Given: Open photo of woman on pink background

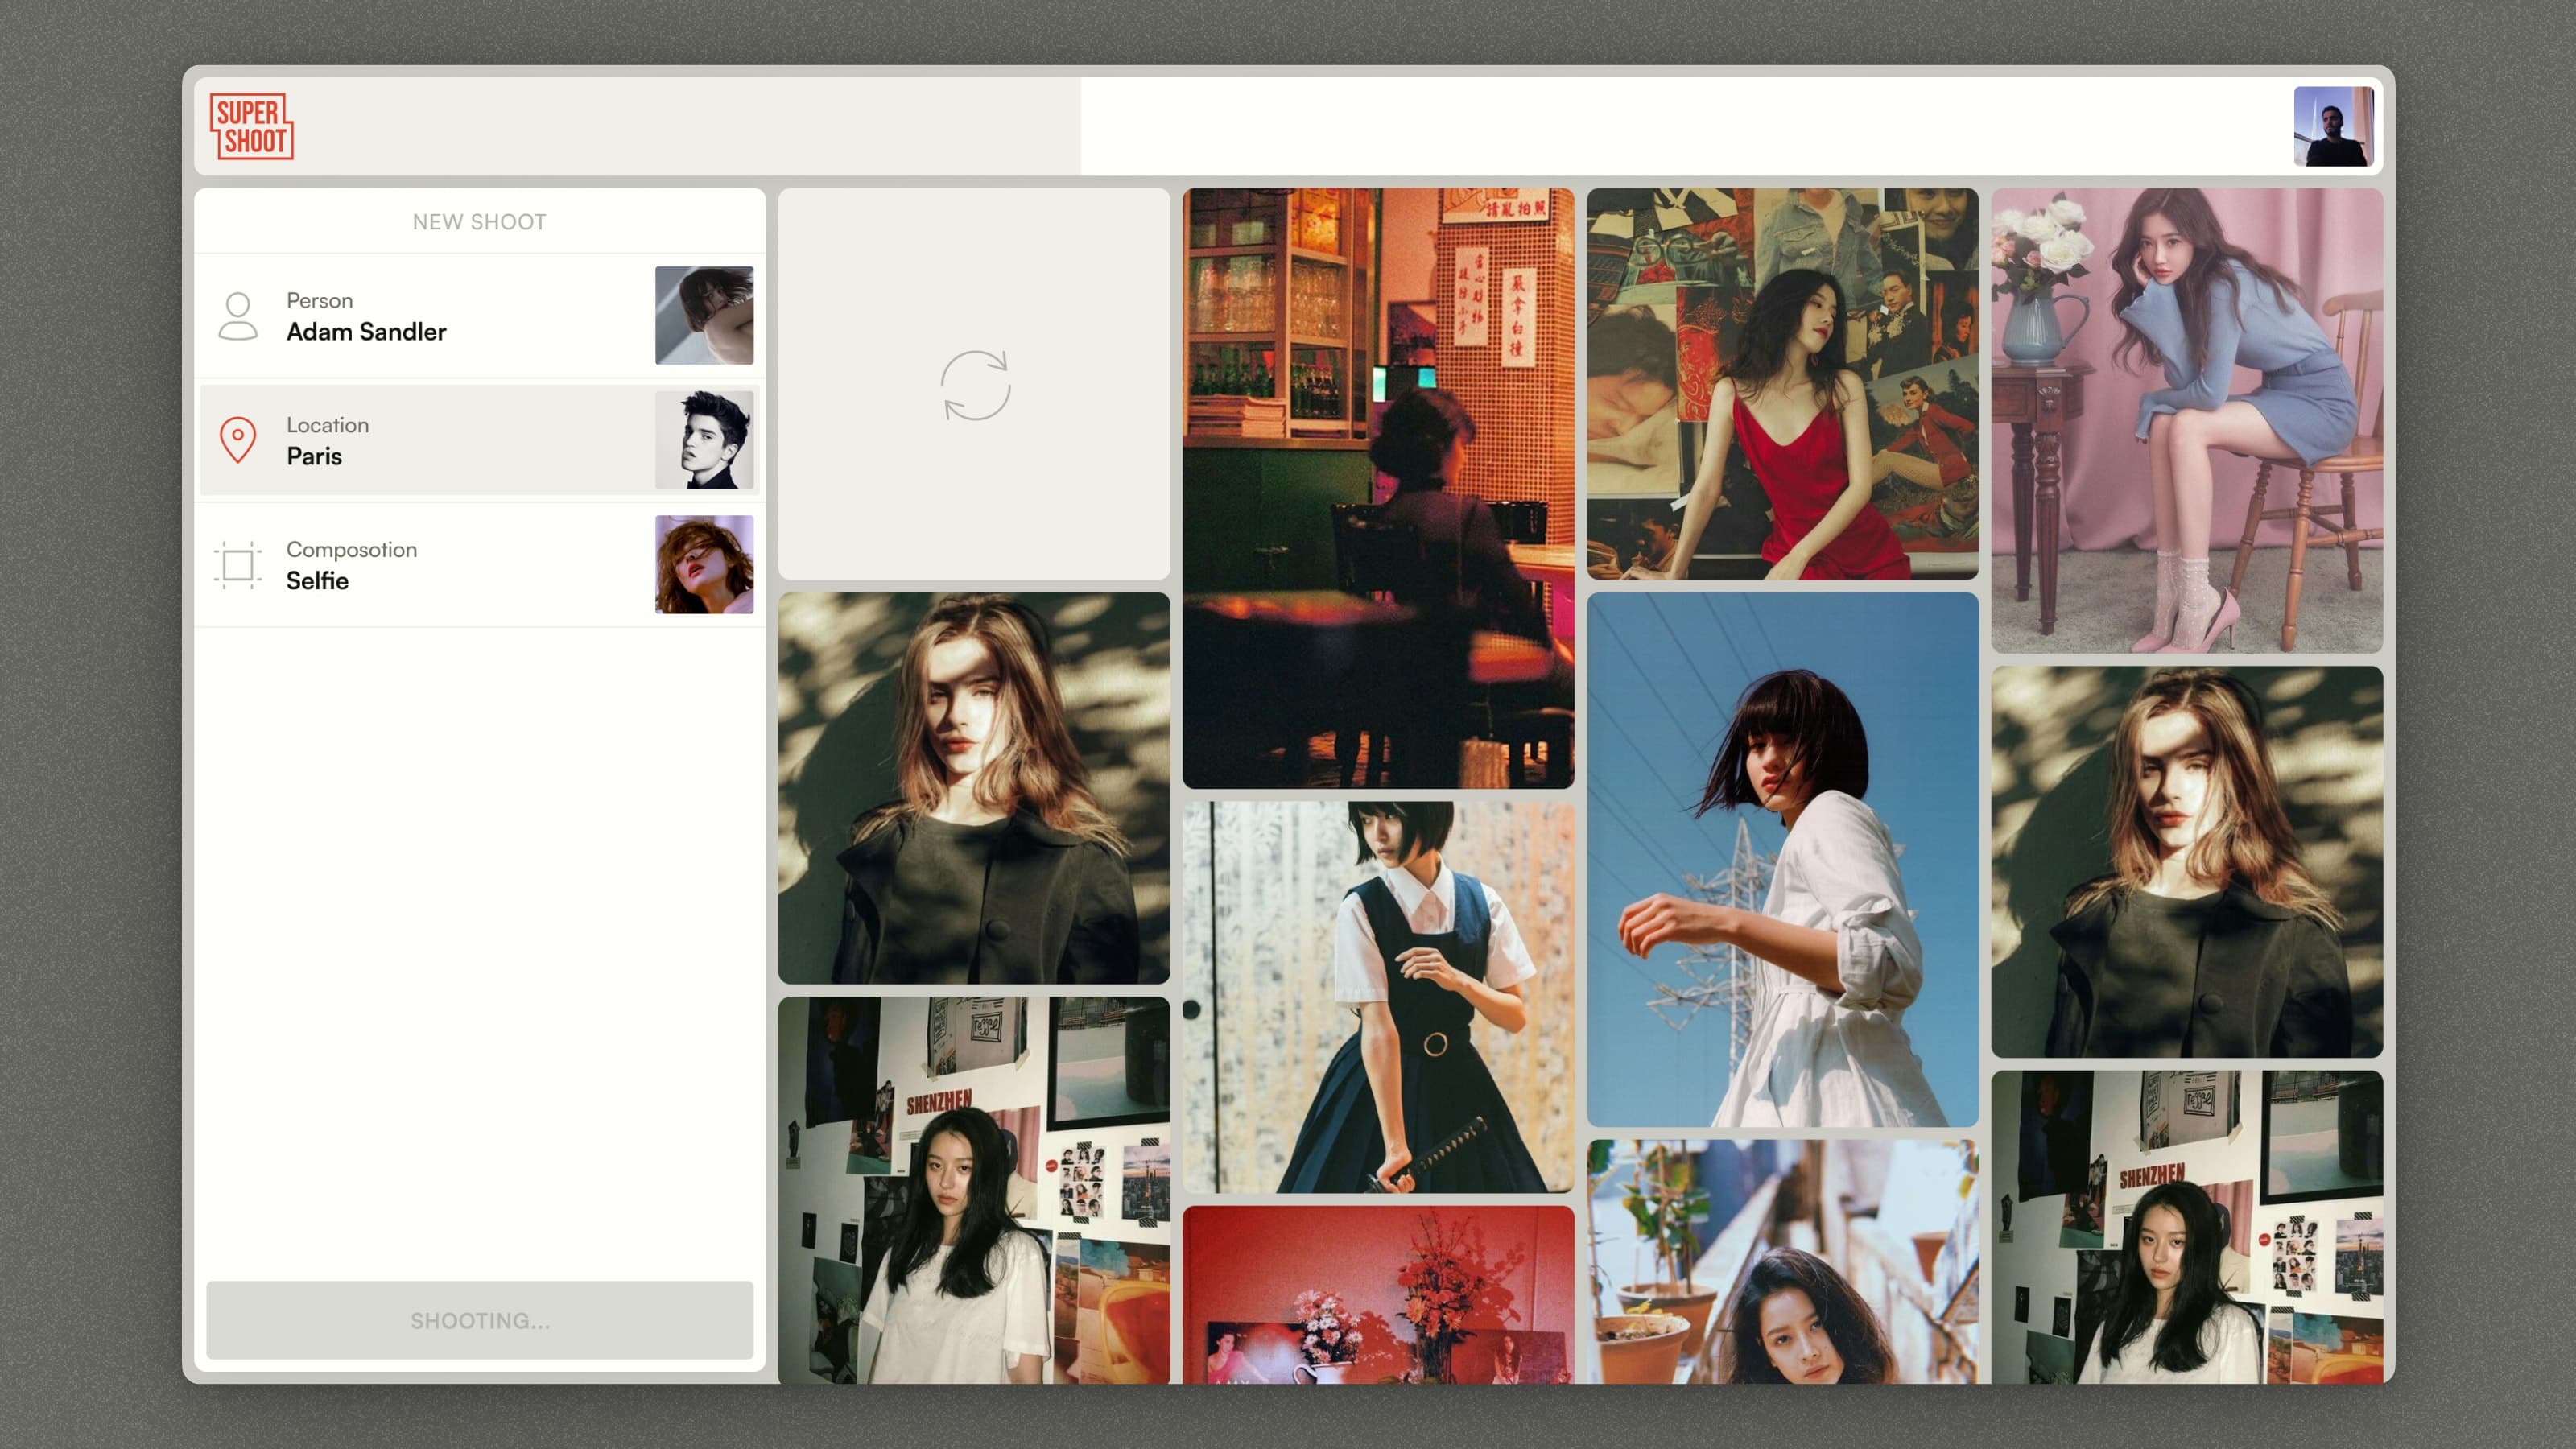Looking at the screenshot, I should (2186, 420).
